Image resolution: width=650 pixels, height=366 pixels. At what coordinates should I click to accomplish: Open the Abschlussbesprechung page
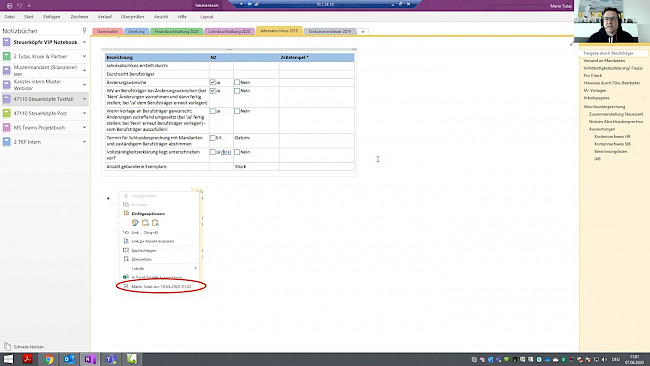click(x=604, y=107)
